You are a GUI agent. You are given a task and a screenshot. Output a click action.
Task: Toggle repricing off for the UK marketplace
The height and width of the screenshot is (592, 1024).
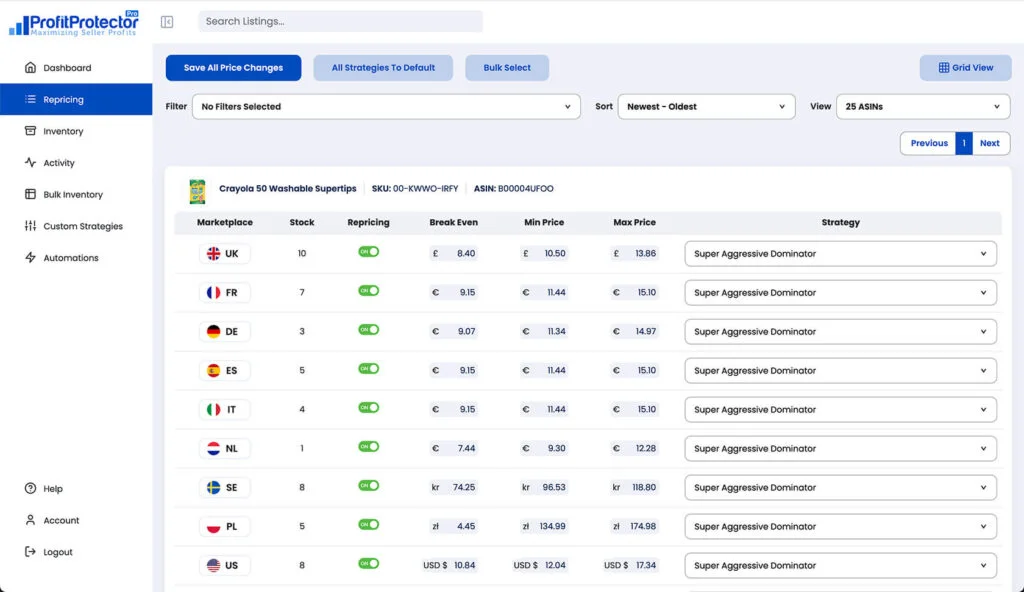pyautogui.click(x=368, y=253)
